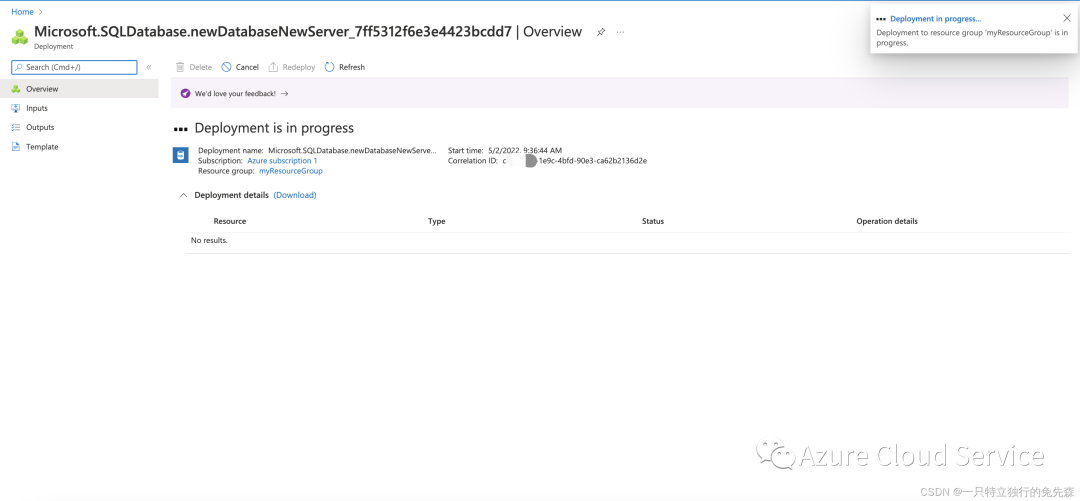Open the Deployment in progress notification title

(x=935, y=19)
